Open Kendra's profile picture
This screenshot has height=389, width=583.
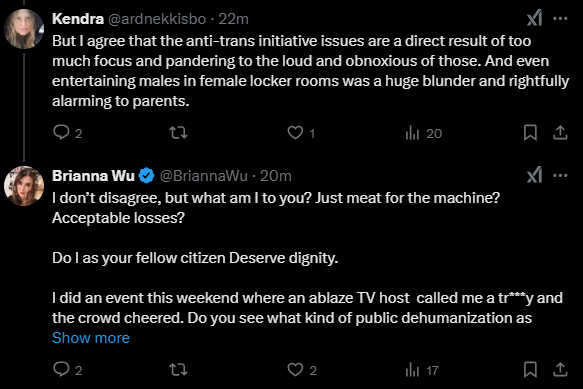click(24, 29)
